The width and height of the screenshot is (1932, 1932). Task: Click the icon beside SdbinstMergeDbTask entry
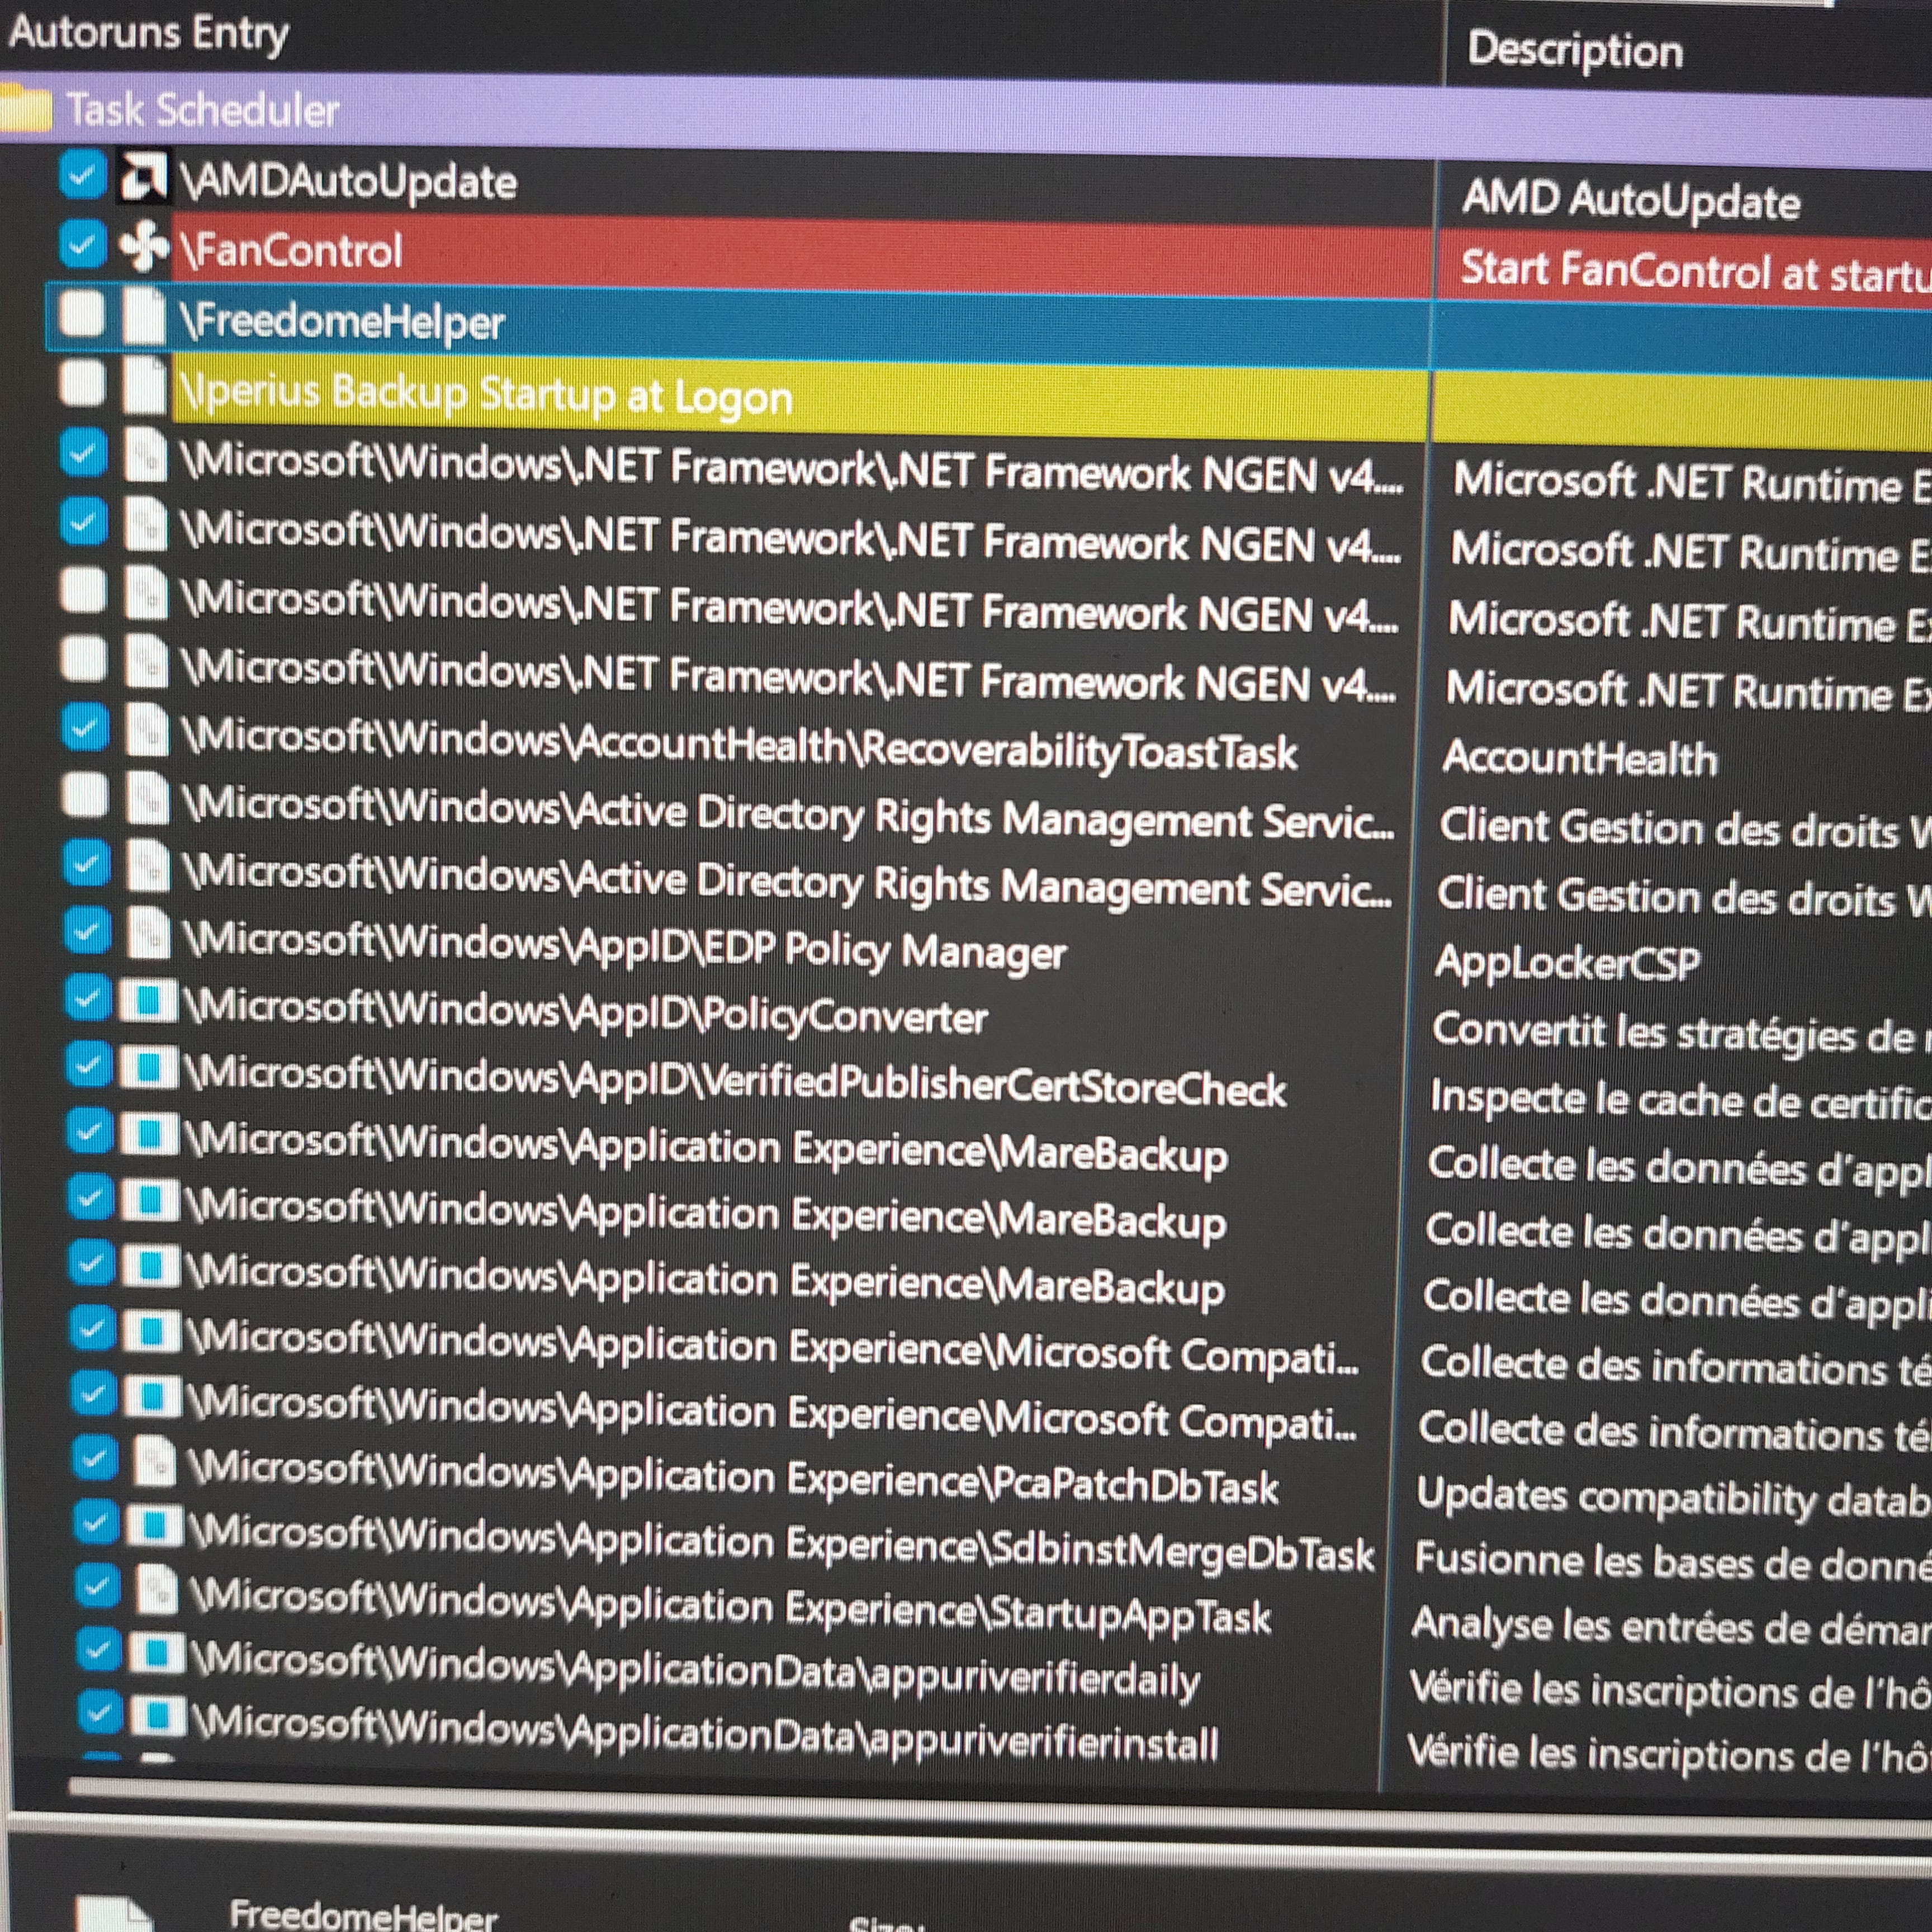155,1526
